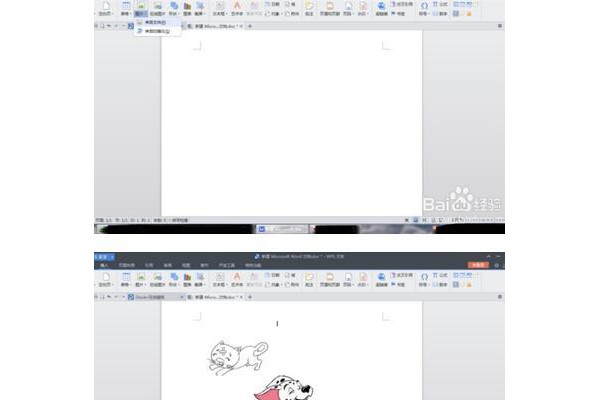
Task: Click the Comment icon in upper window
Action: (x=309, y=6)
